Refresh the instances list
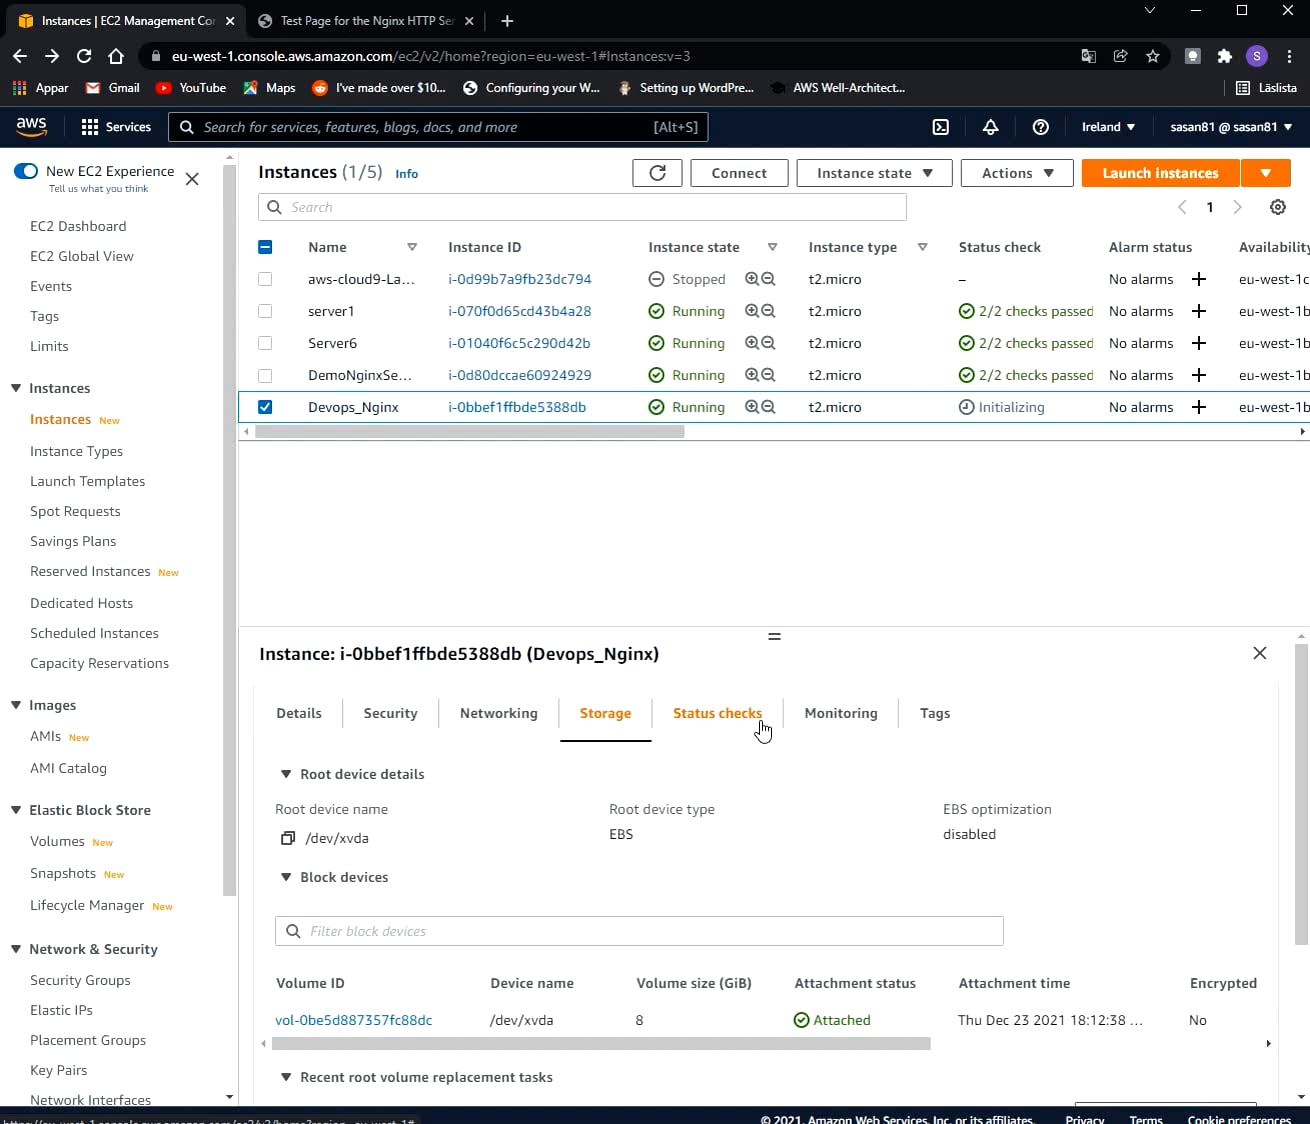 point(657,173)
